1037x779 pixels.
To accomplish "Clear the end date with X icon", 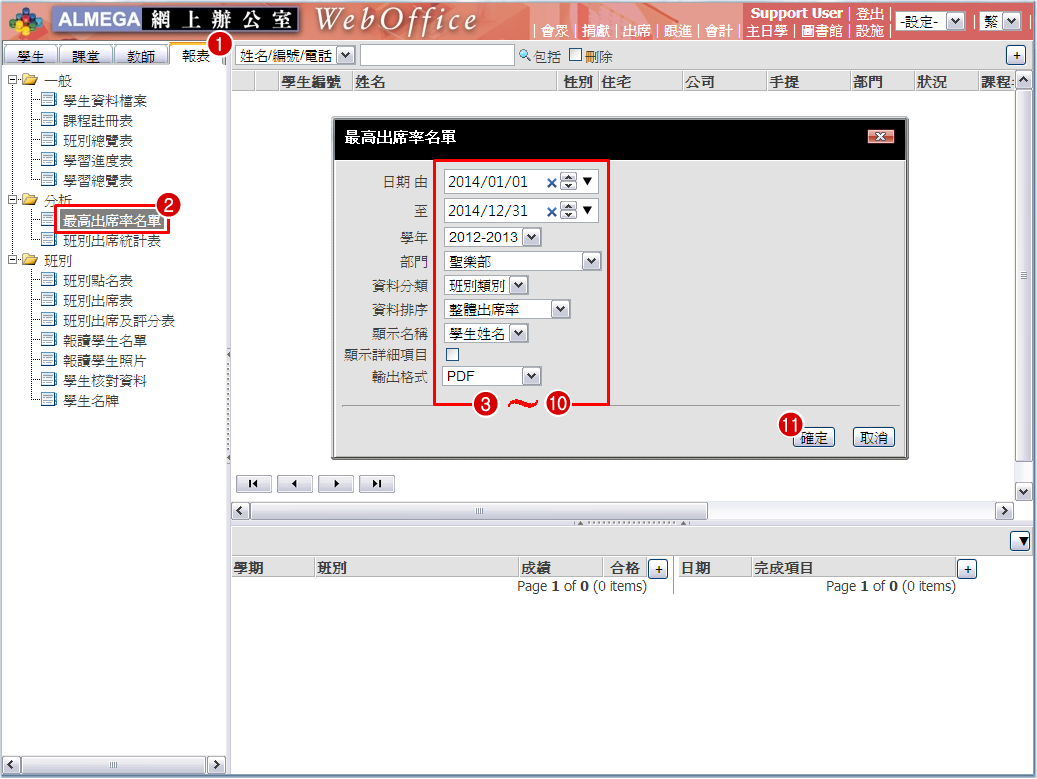I will 551,211.
